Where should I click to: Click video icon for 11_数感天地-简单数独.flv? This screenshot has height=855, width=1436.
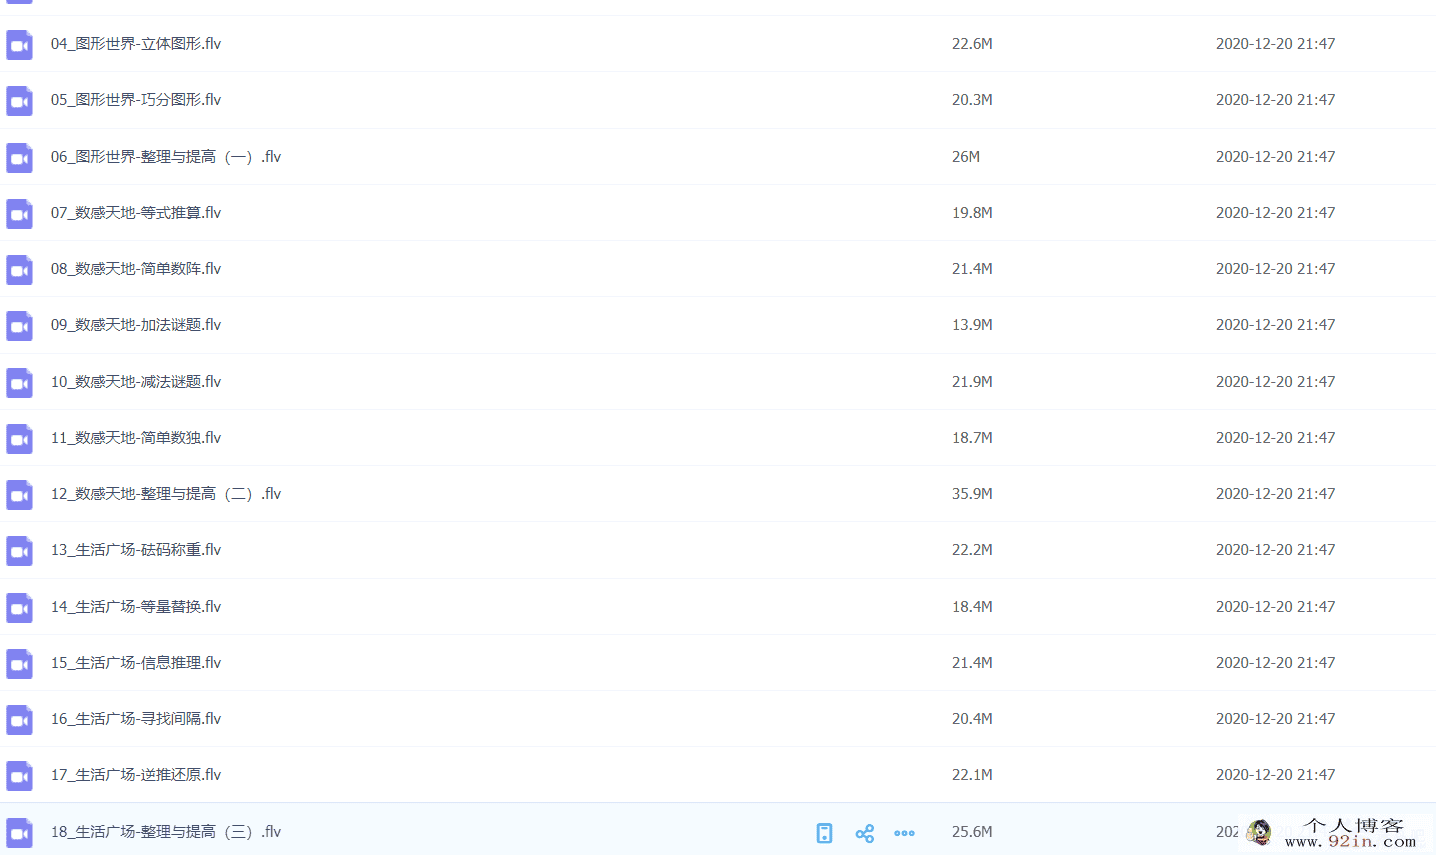(x=19, y=439)
